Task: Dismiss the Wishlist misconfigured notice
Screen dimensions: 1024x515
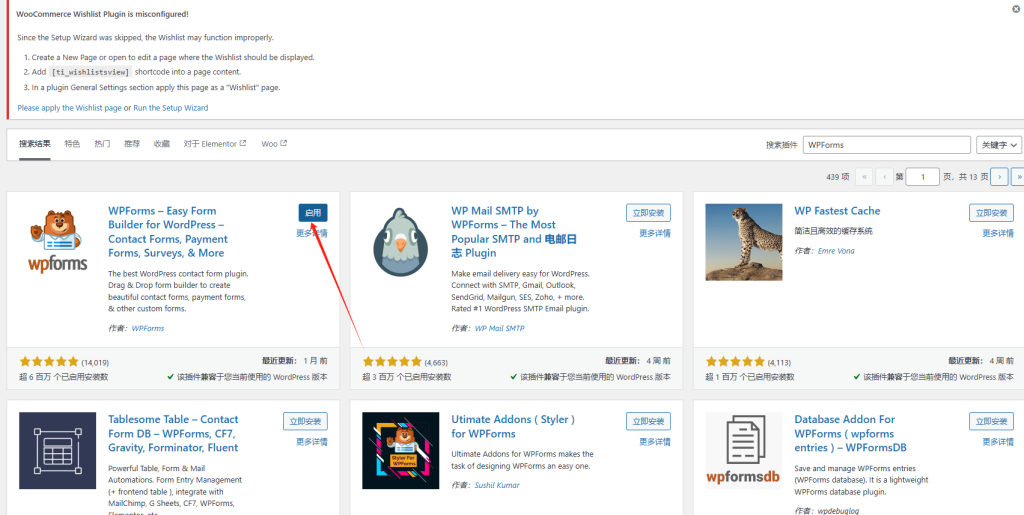Action: (x=1015, y=9)
